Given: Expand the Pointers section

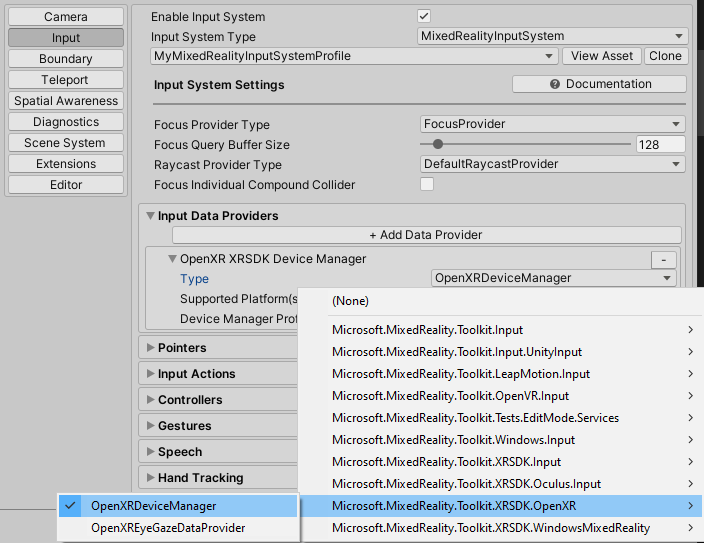Looking at the screenshot, I should (150, 348).
